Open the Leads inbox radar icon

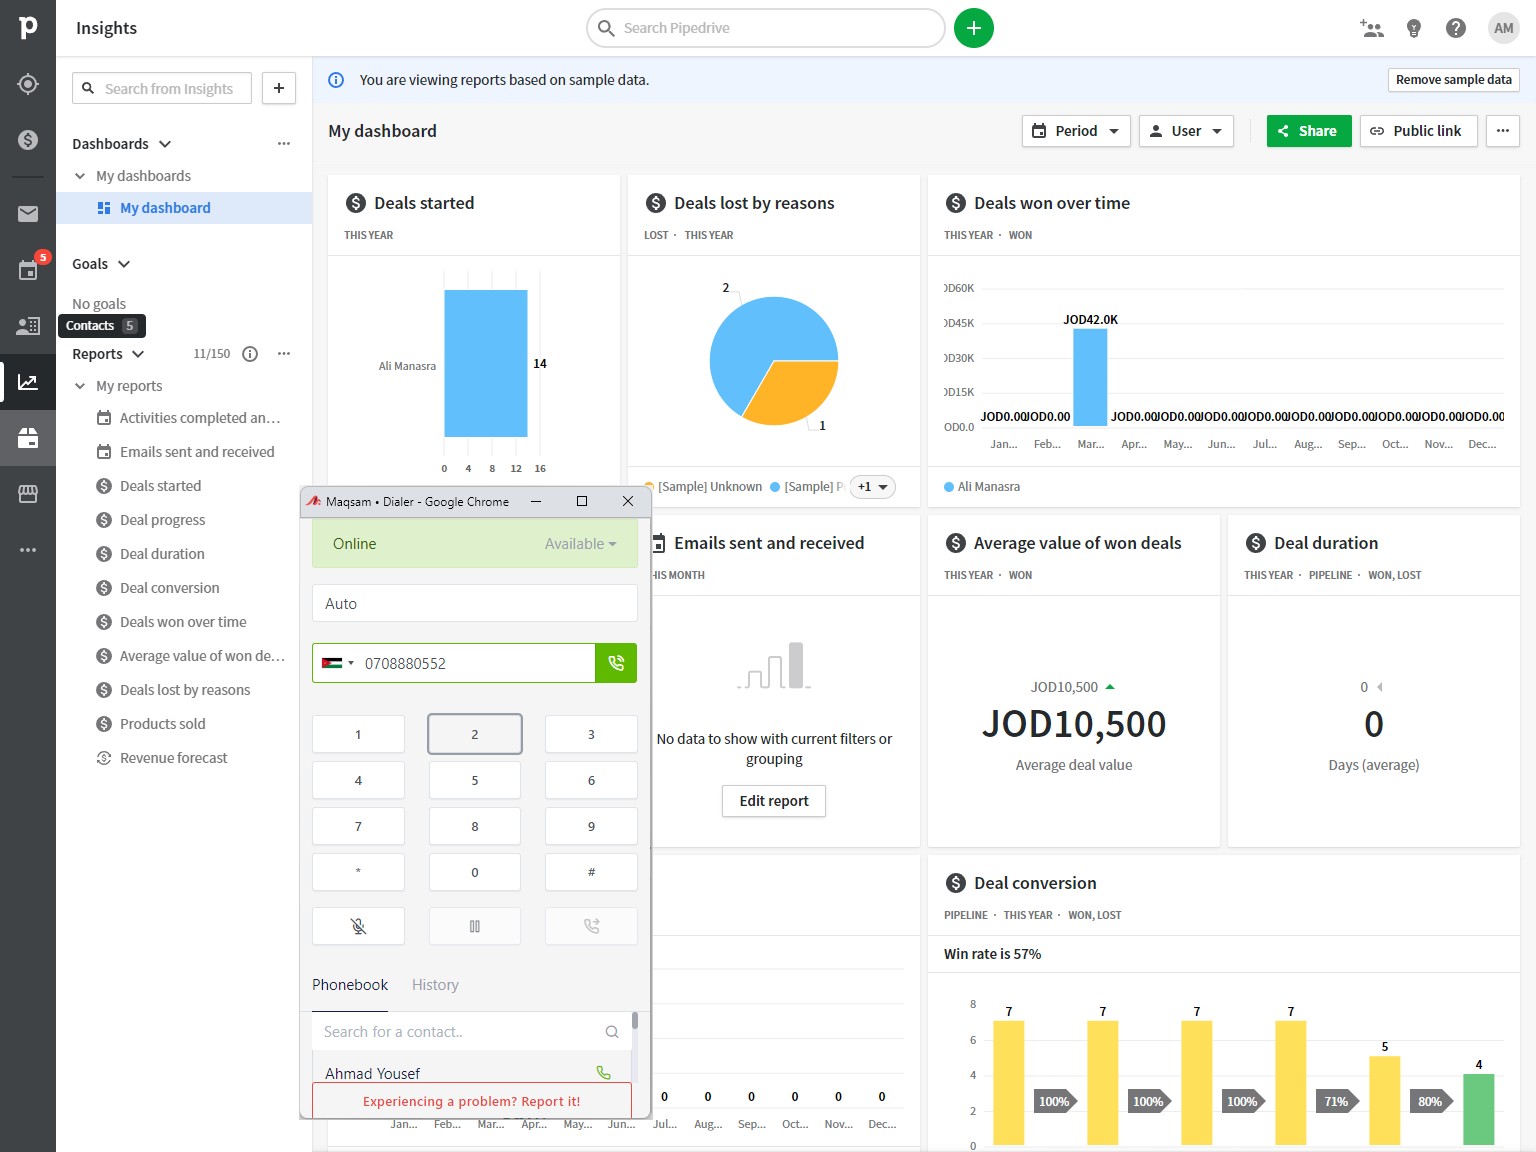[28, 84]
